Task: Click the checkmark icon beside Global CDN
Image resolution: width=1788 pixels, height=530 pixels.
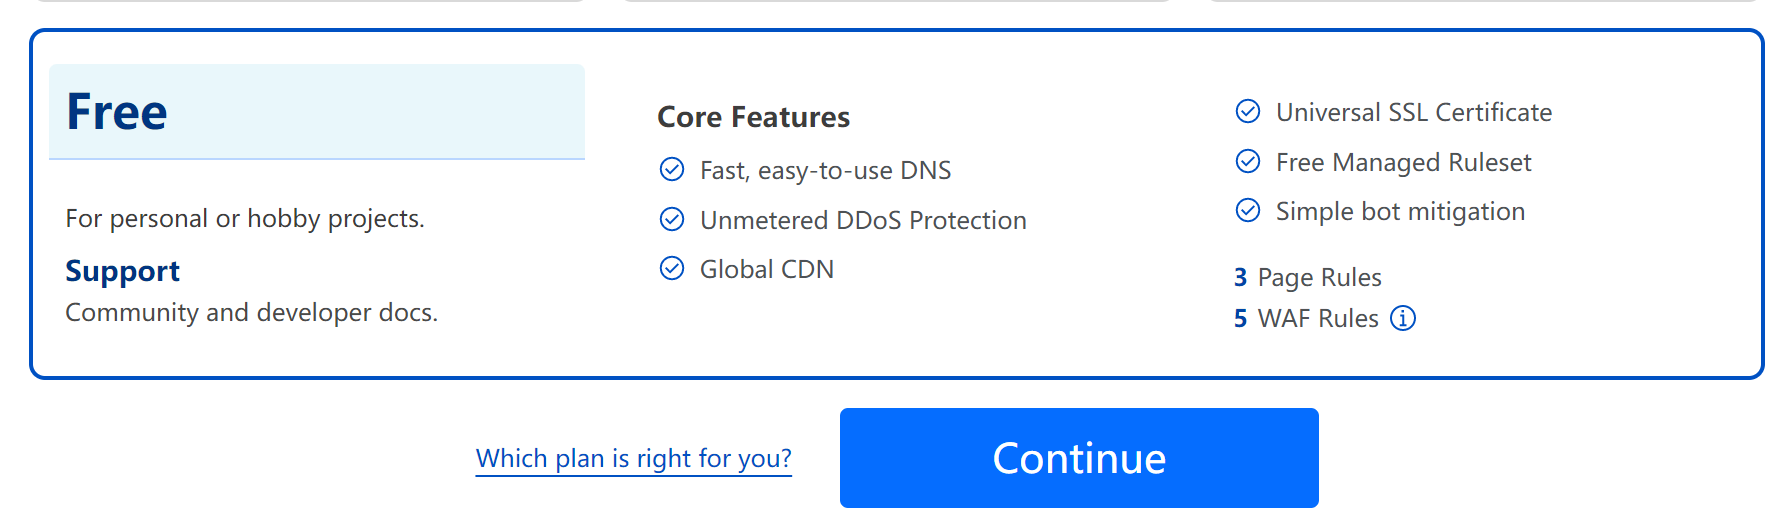Action: [672, 268]
